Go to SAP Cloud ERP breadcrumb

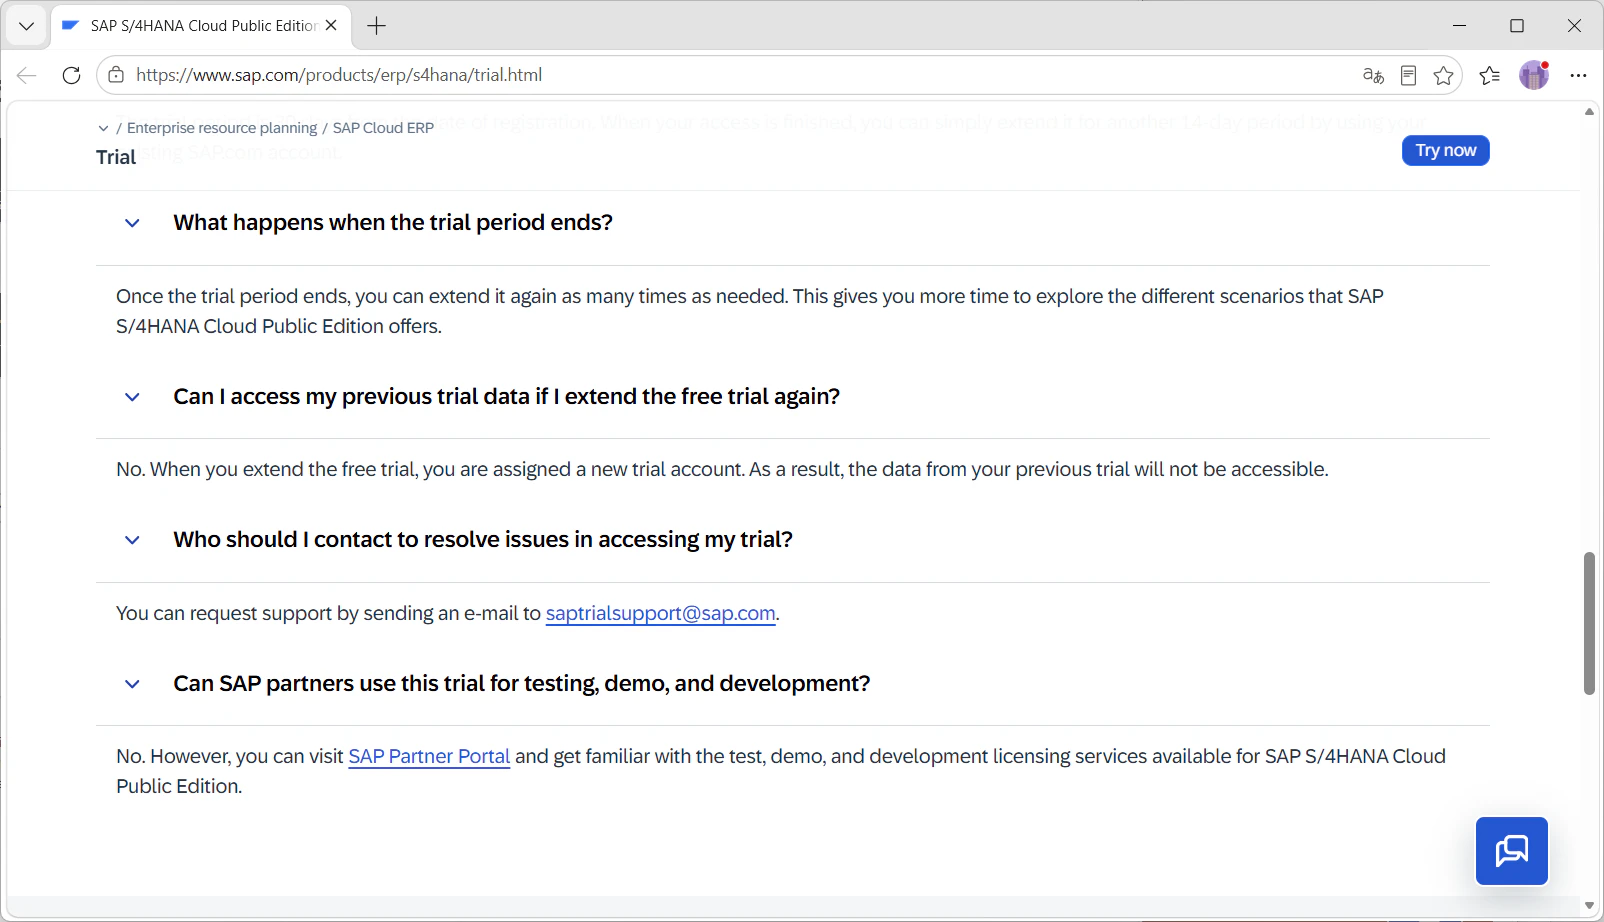coord(383,128)
